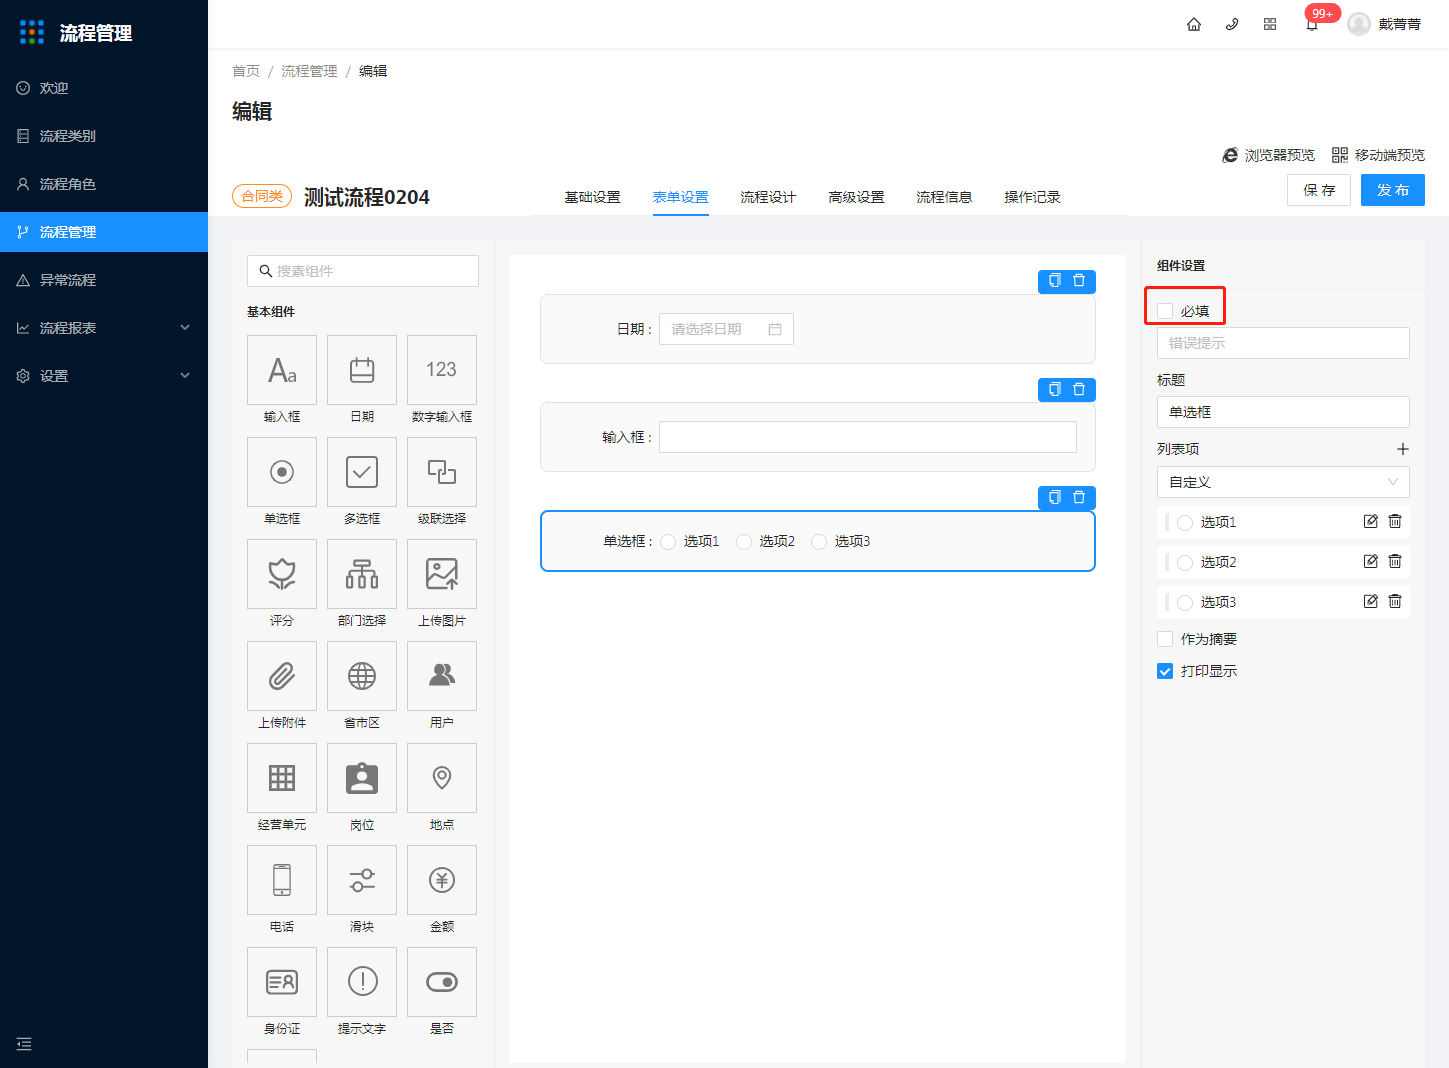Select the 上传附件 attachment component

tap(282, 676)
